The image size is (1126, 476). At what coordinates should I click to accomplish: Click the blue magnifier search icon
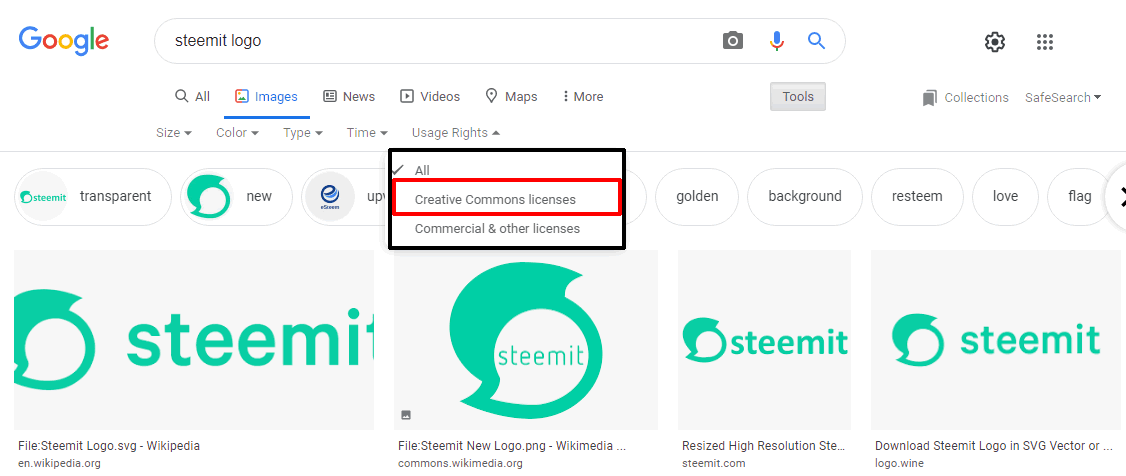816,40
